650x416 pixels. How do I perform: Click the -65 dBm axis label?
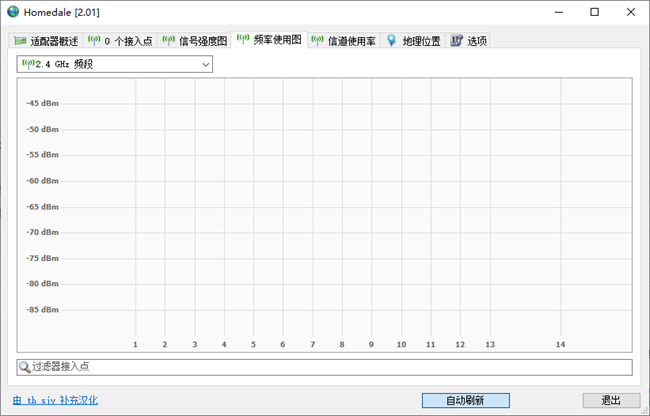pos(42,207)
